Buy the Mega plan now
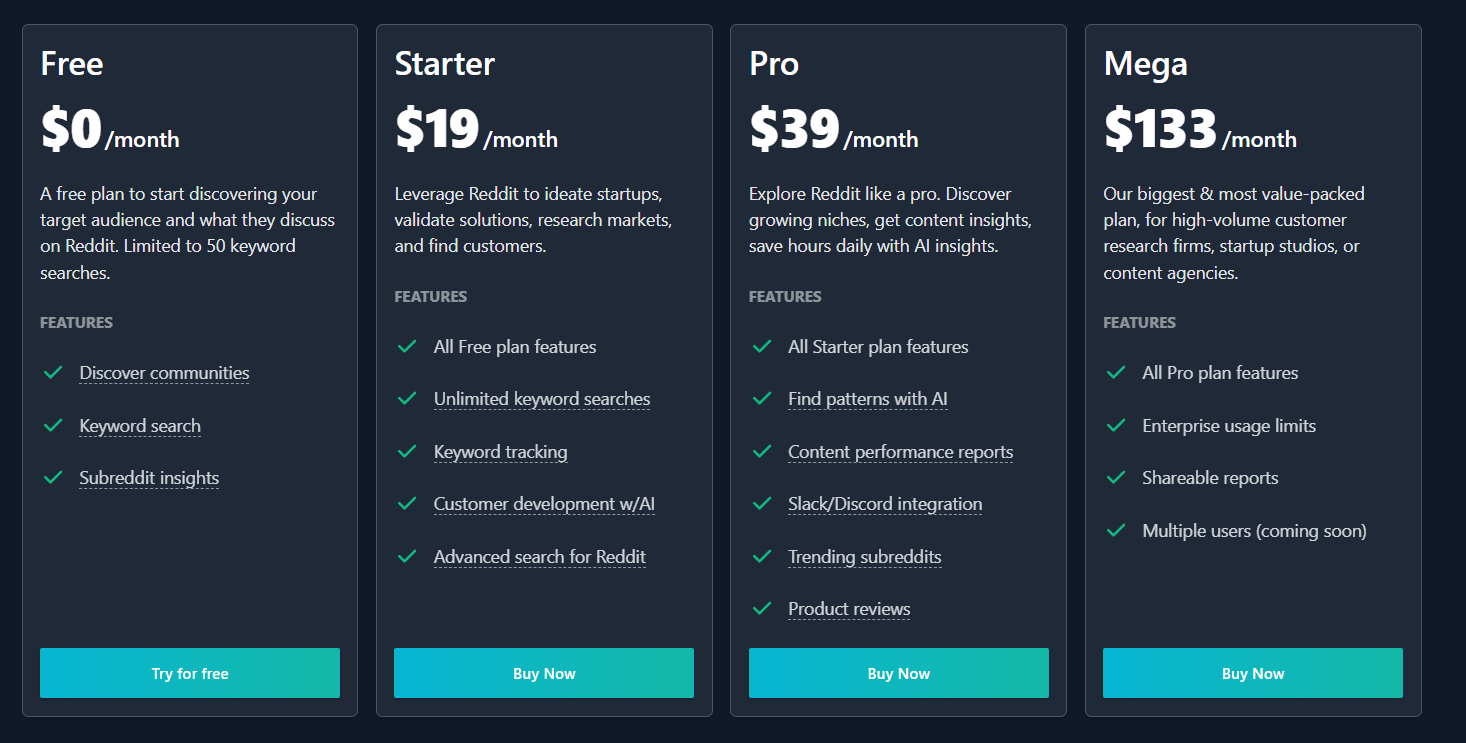 pyautogui.click(x=1253, y=673)
